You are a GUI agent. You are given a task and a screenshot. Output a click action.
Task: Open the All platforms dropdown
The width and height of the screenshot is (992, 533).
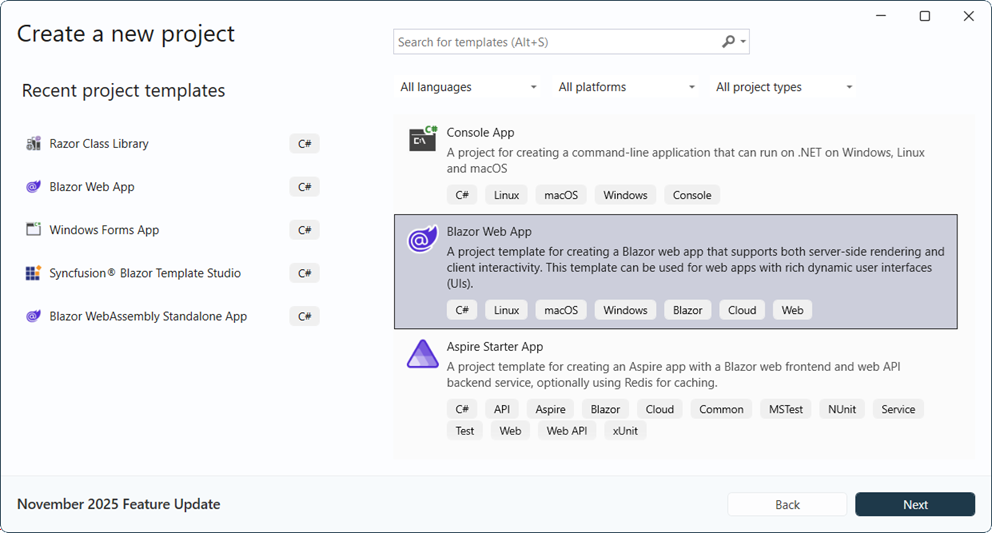(626, 87)
